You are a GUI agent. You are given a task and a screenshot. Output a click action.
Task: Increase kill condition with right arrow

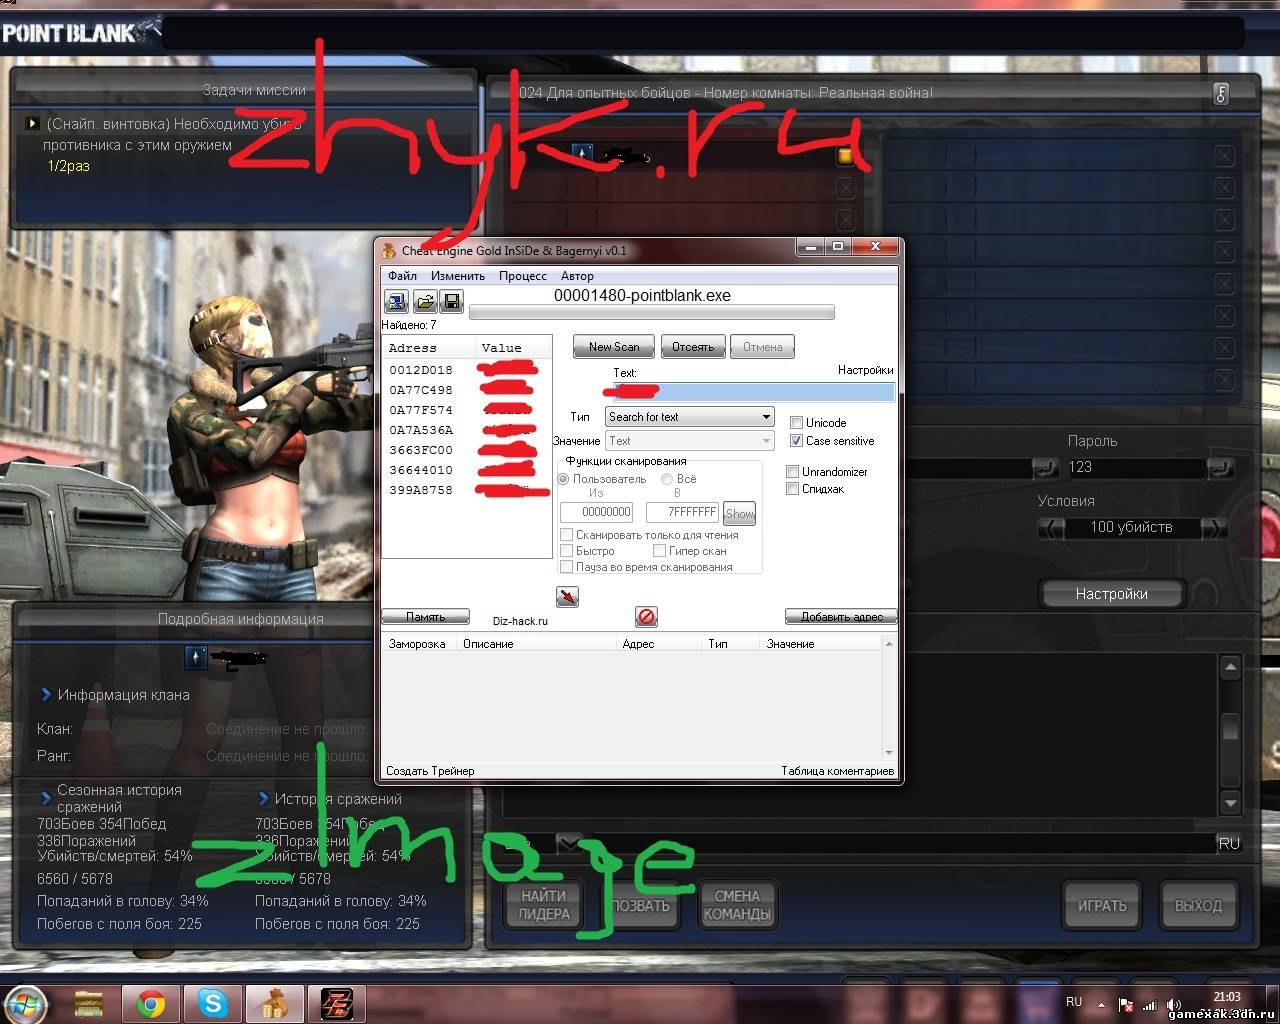1213,528
